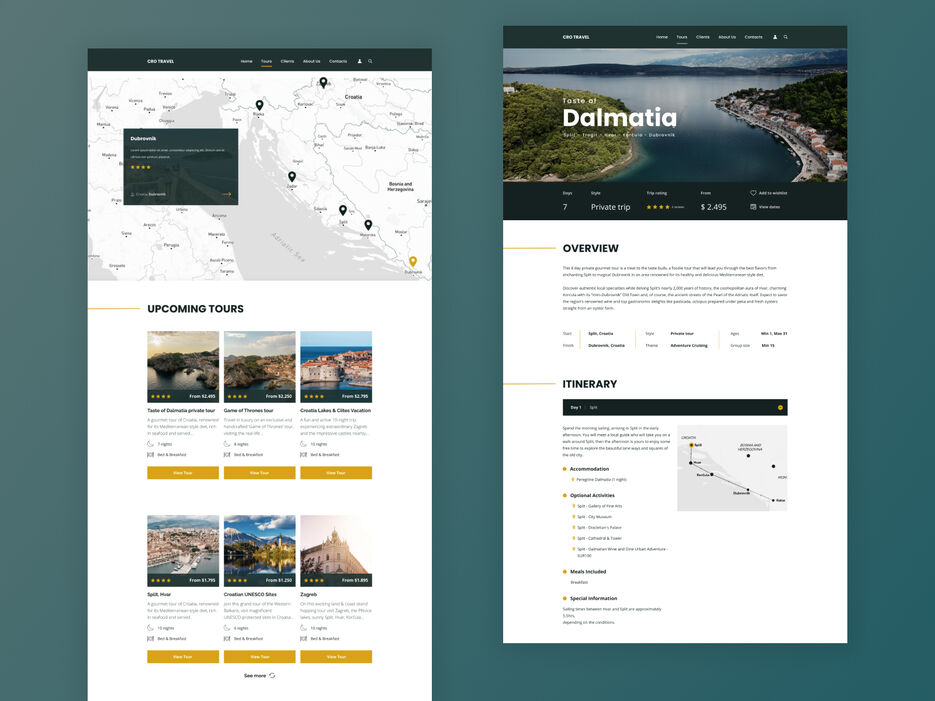Open Contacts in the left page navigation

point(338,61)
